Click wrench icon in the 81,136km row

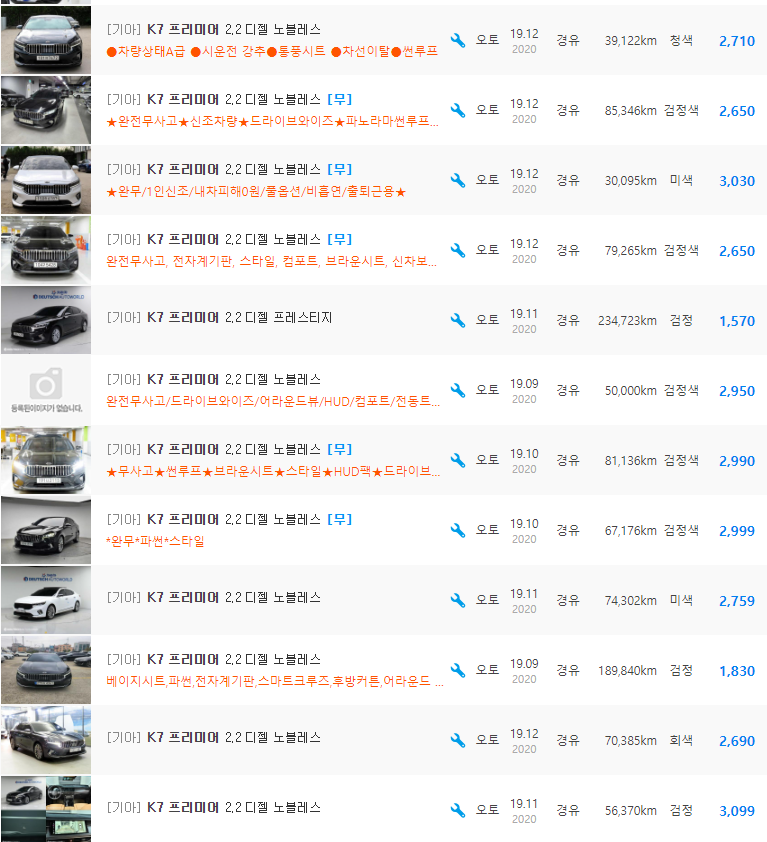(458, 461)
